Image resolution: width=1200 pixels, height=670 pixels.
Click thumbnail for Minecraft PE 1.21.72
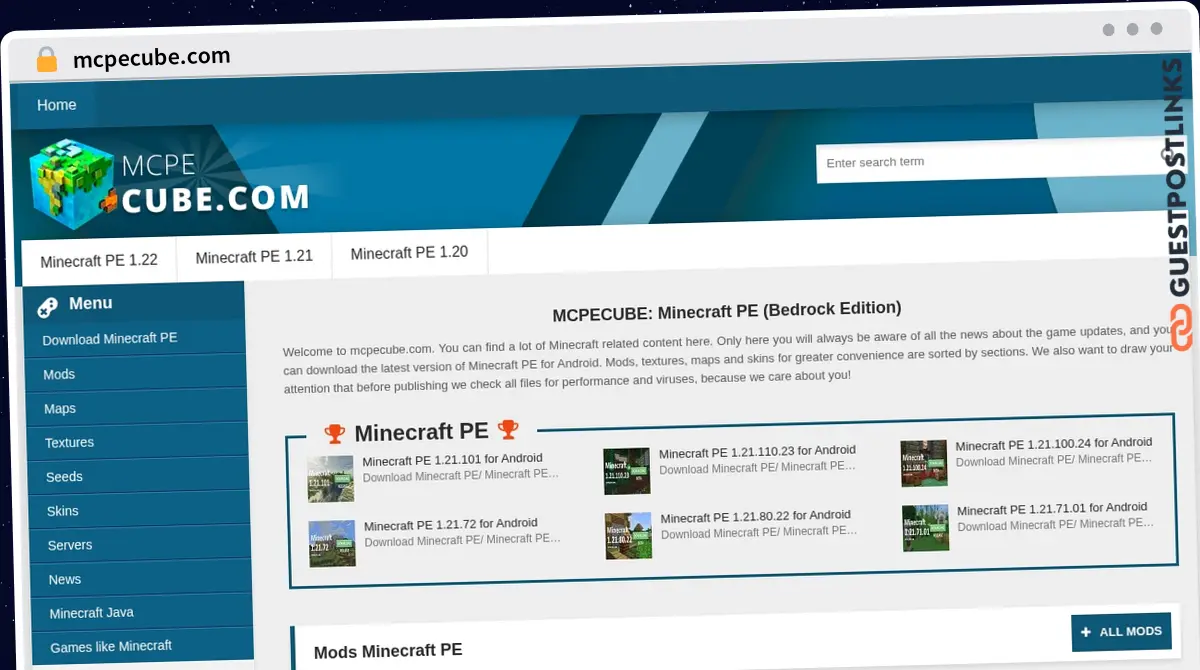click(332, 543)
